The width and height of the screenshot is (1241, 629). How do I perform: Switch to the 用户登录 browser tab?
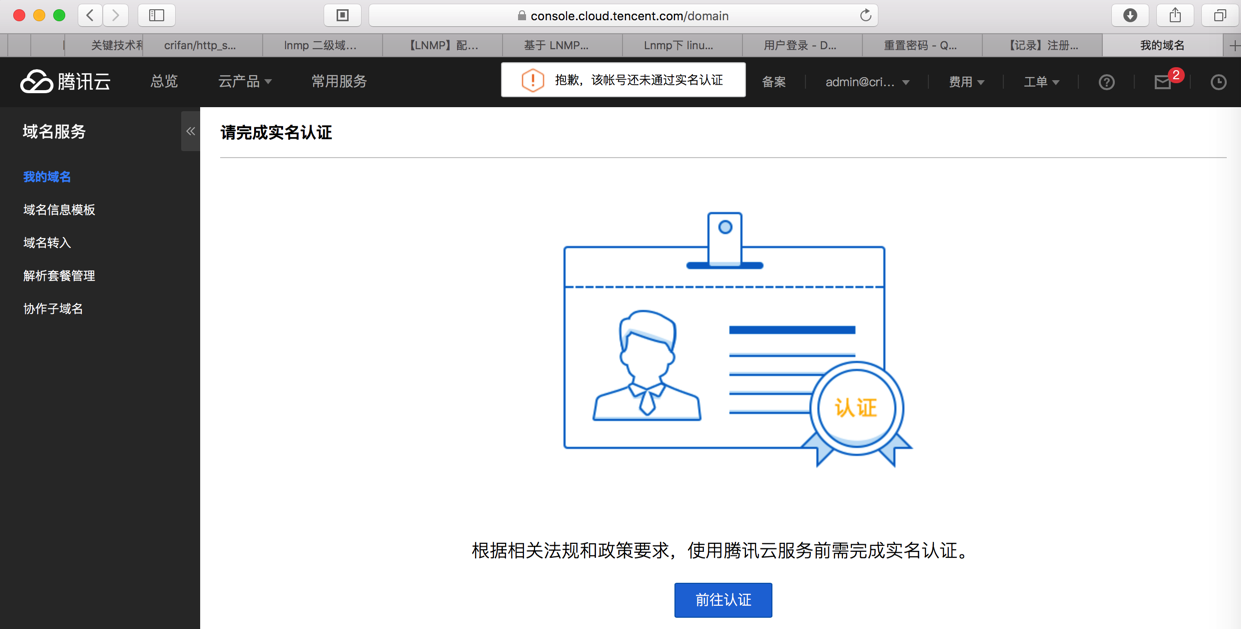pos(801,45)
